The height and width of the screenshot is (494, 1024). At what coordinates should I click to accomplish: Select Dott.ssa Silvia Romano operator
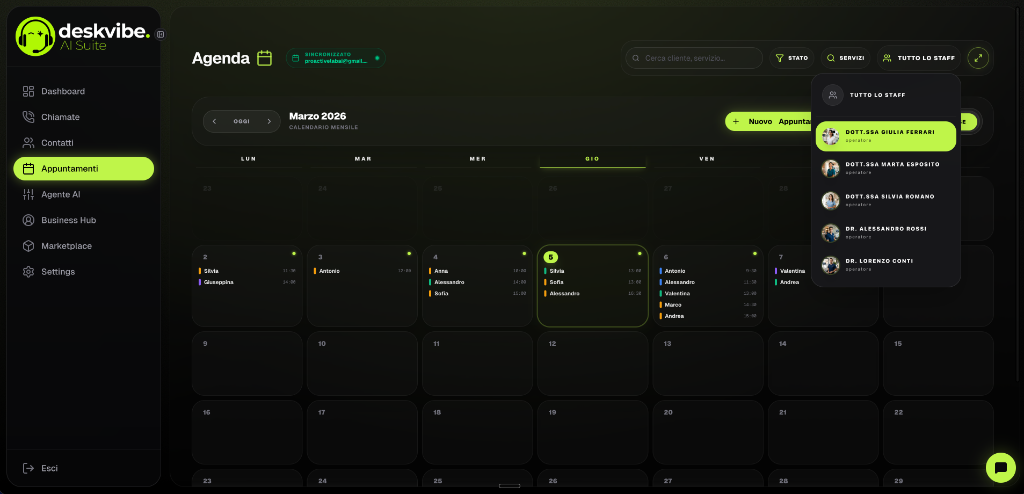click(x=886, y=200)
